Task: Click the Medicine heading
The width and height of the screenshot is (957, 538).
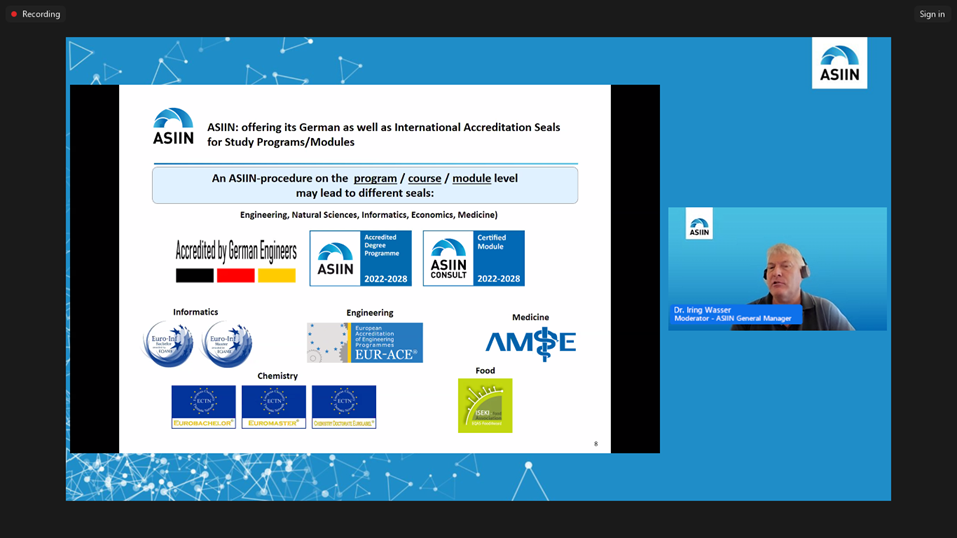Action: pos(530,317)
